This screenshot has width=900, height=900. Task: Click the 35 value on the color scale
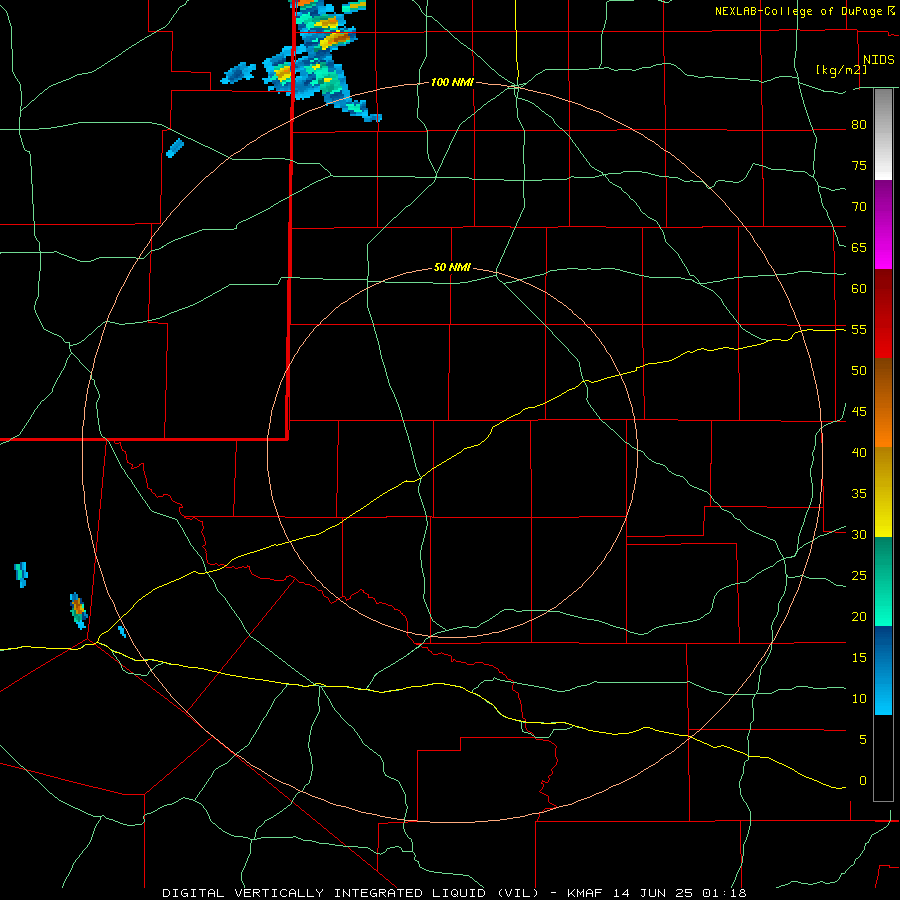[859, 494]
